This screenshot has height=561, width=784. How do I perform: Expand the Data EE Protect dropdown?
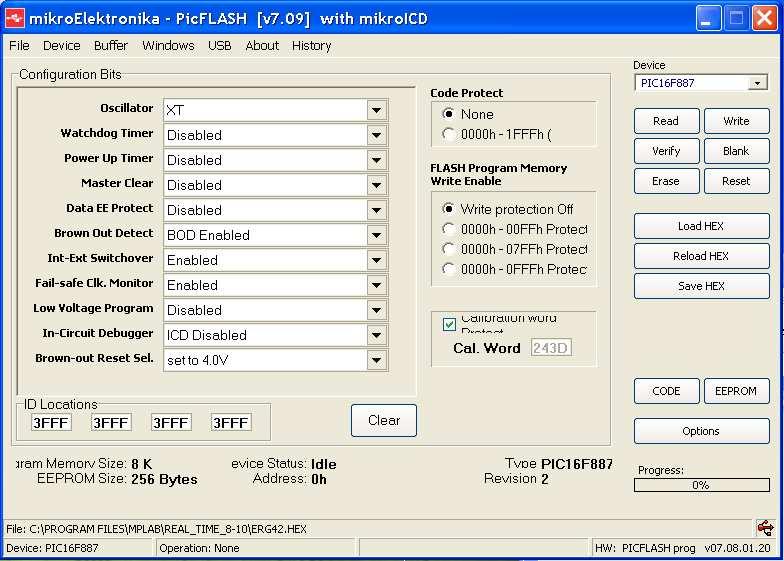376,210
